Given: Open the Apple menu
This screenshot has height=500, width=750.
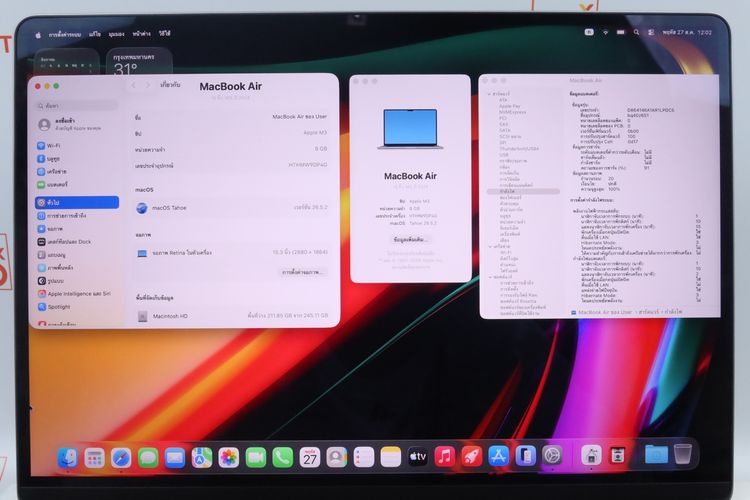Looking at the screenshot, I should coord(38,35).
